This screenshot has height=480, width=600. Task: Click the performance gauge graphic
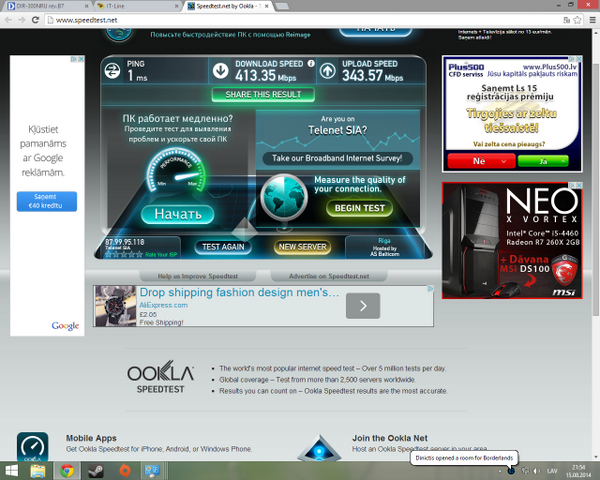coord(176,169)
